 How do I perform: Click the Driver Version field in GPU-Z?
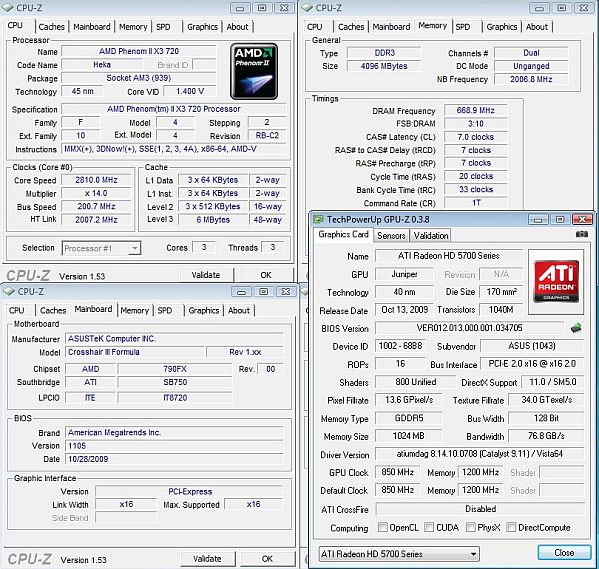(479, 454)
